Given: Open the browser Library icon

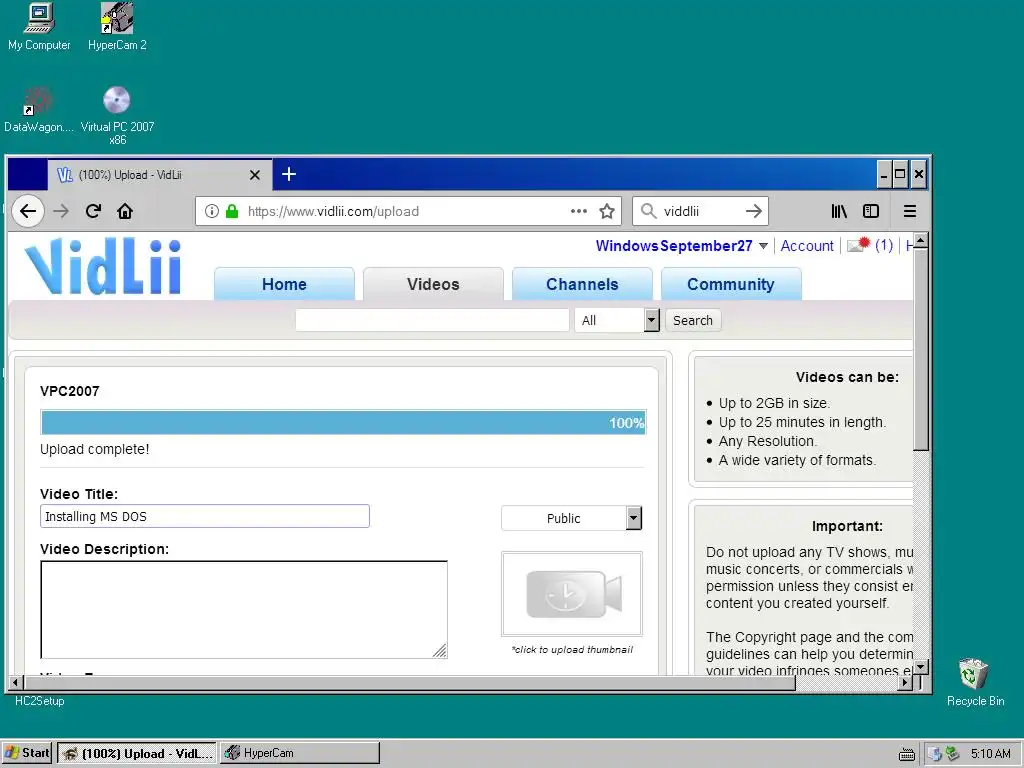Looking at the screenshot, I should (x=839, y=211).
